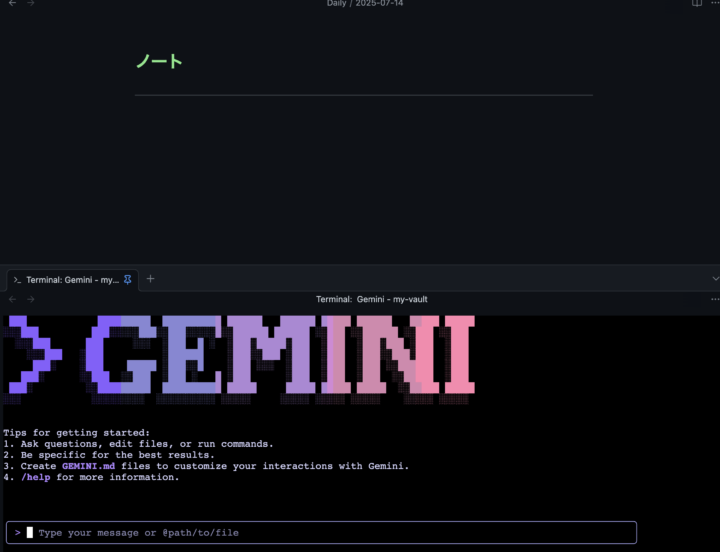Image resolution: width=720 pixels, height=552 pixels.
Task: Click the 2025-07-14 note title
Action: (x=379, y=3)
